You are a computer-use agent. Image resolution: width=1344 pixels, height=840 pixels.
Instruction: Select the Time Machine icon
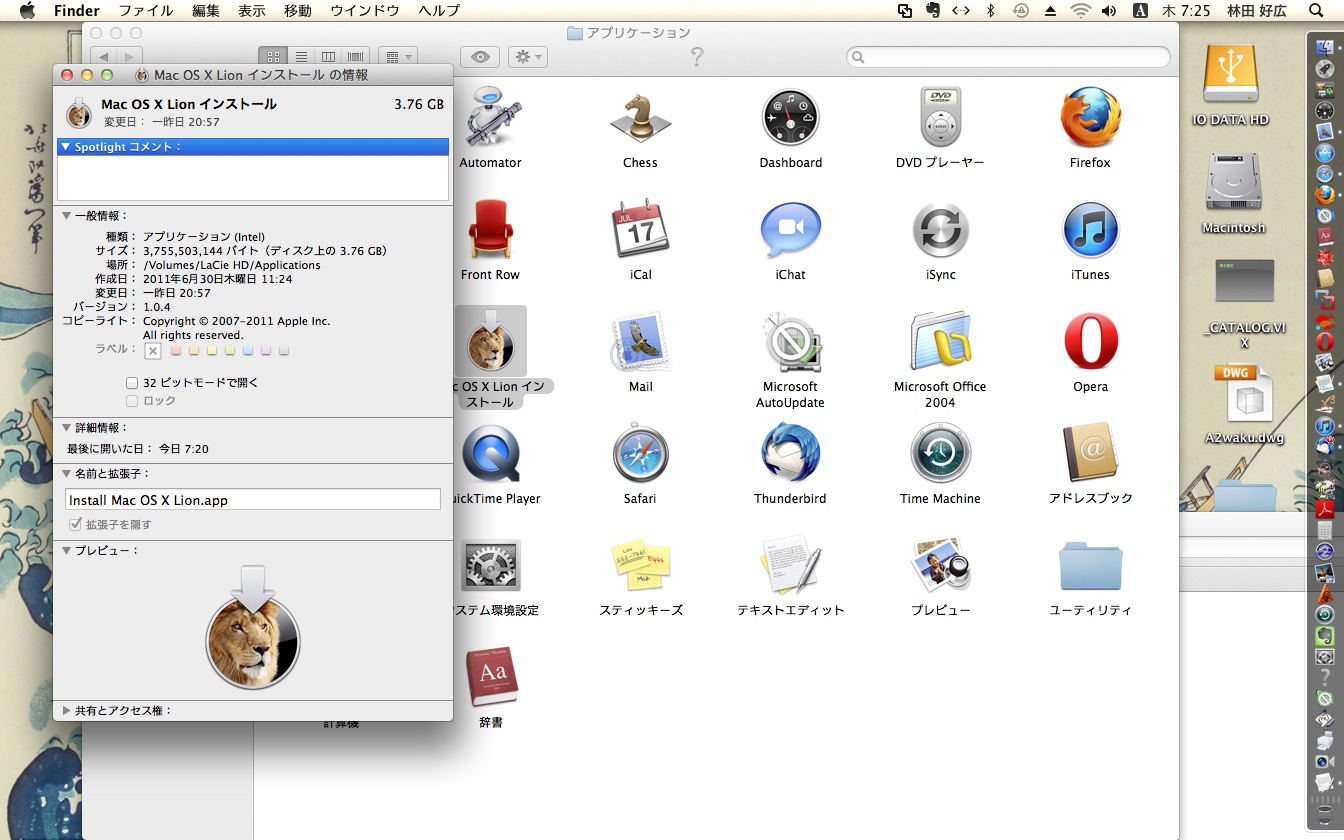coord(940,454)
